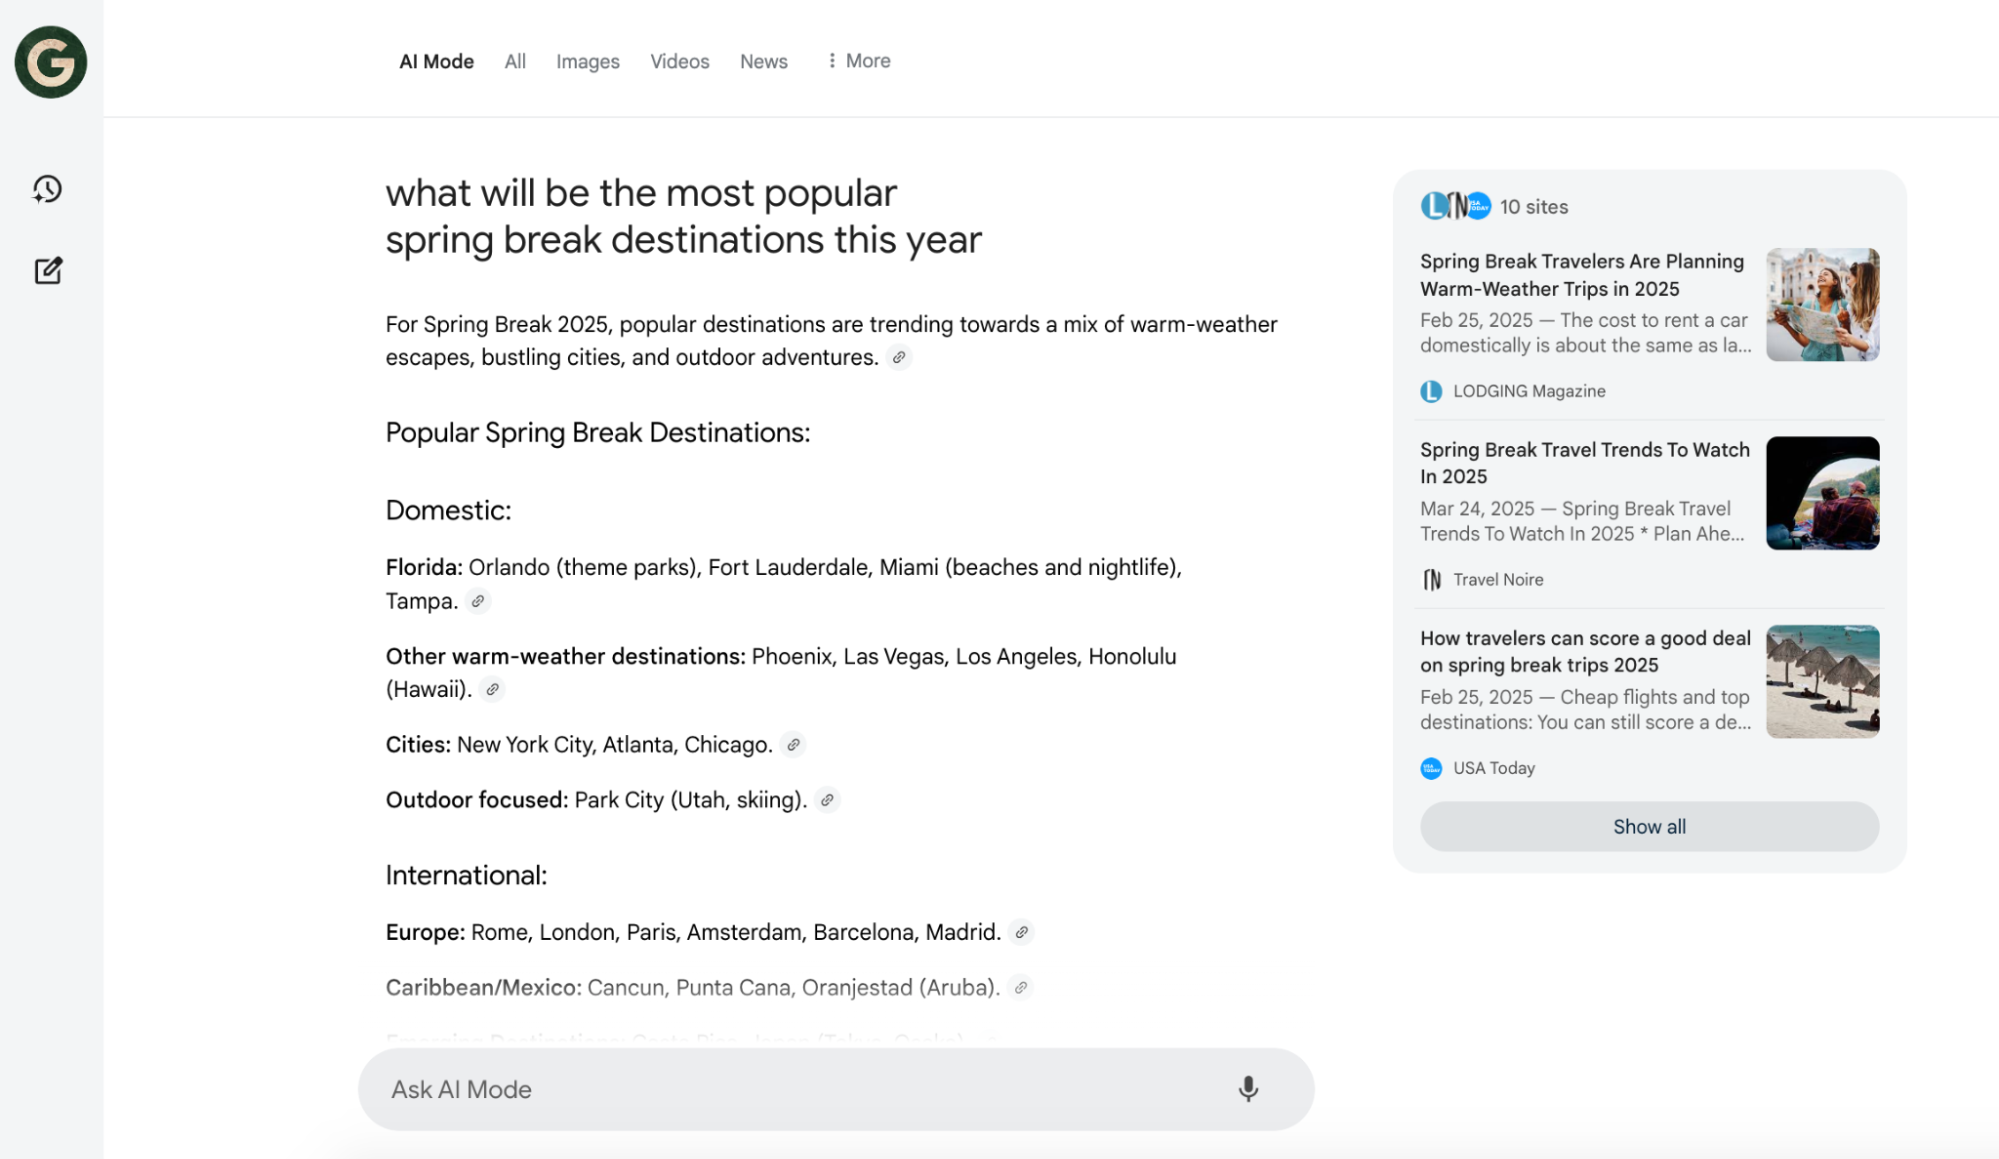Click the Feb 25, 2025 car rental snippet
Viewport: 1999px width, 1159px height.
(1586, 333)
